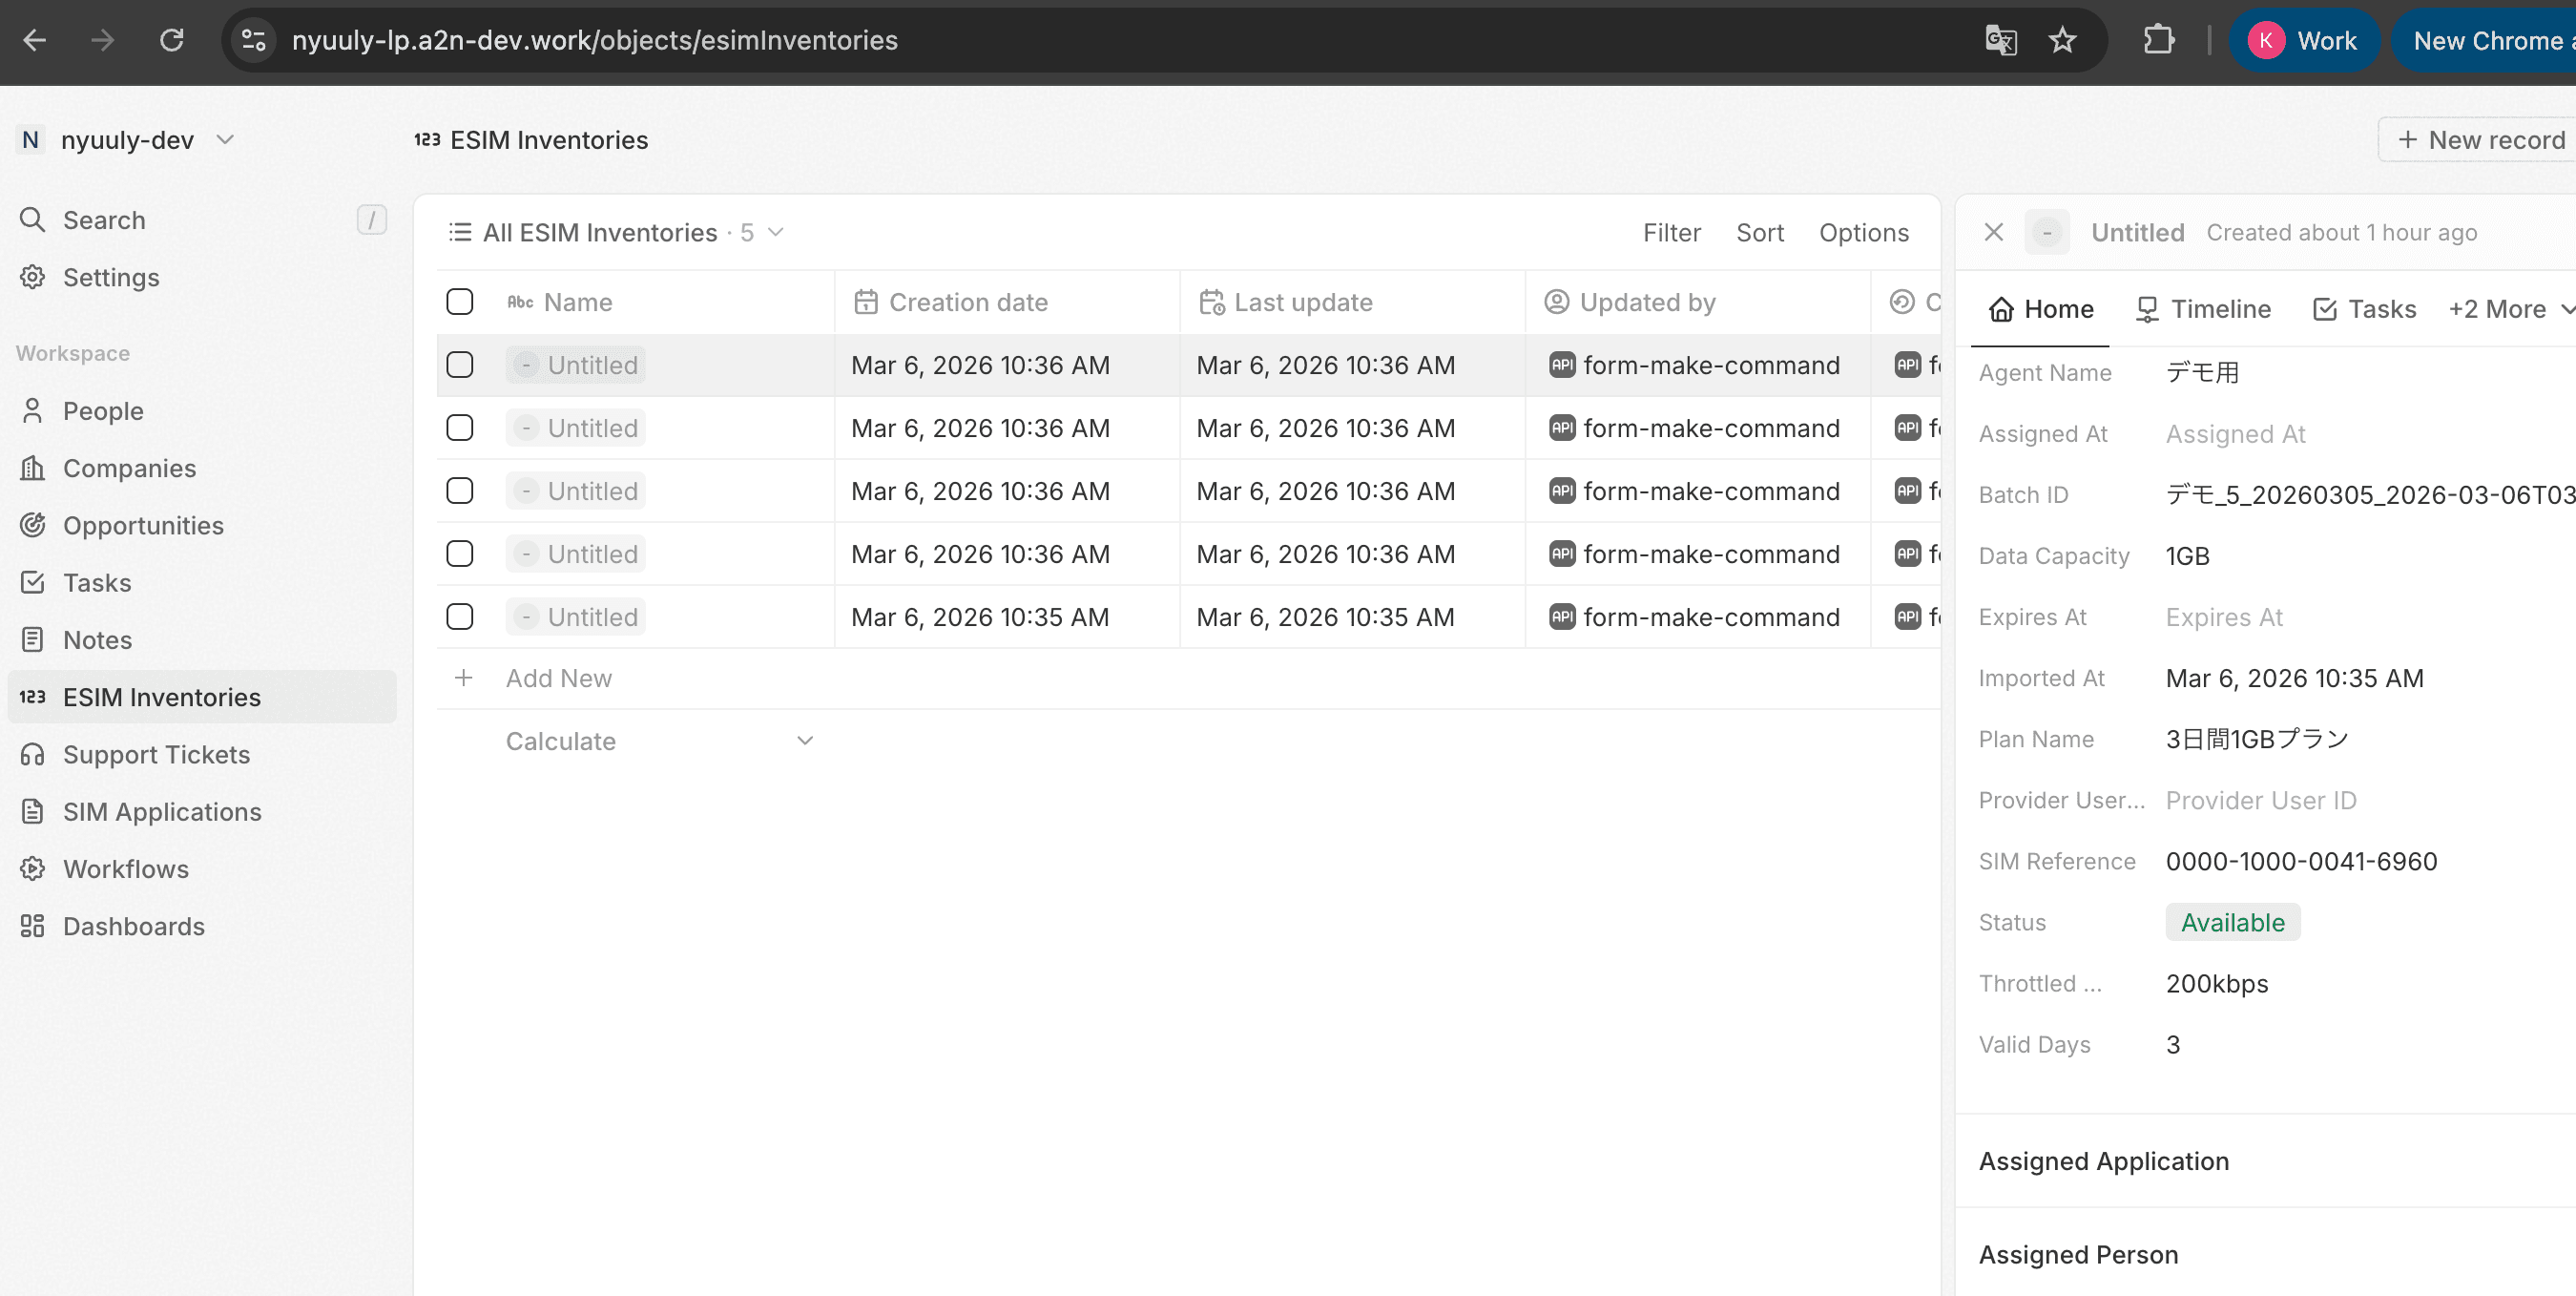
Task: Open the view Options
Action: click(x=1863, y=232)
